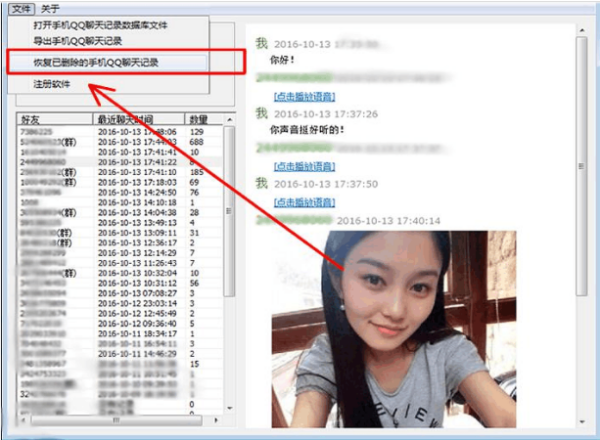
Task: Click message count 56 cell
Action: click(194, 283)
